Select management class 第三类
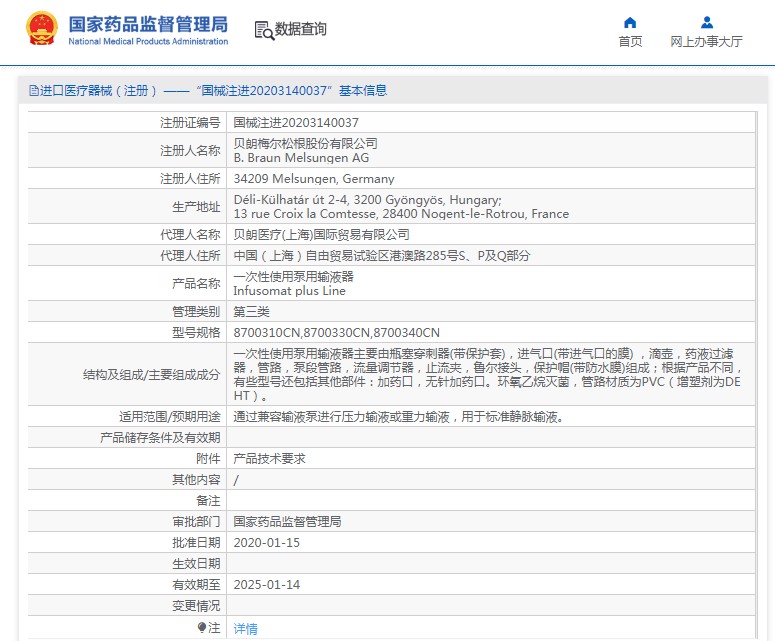 tap(252, 312)
